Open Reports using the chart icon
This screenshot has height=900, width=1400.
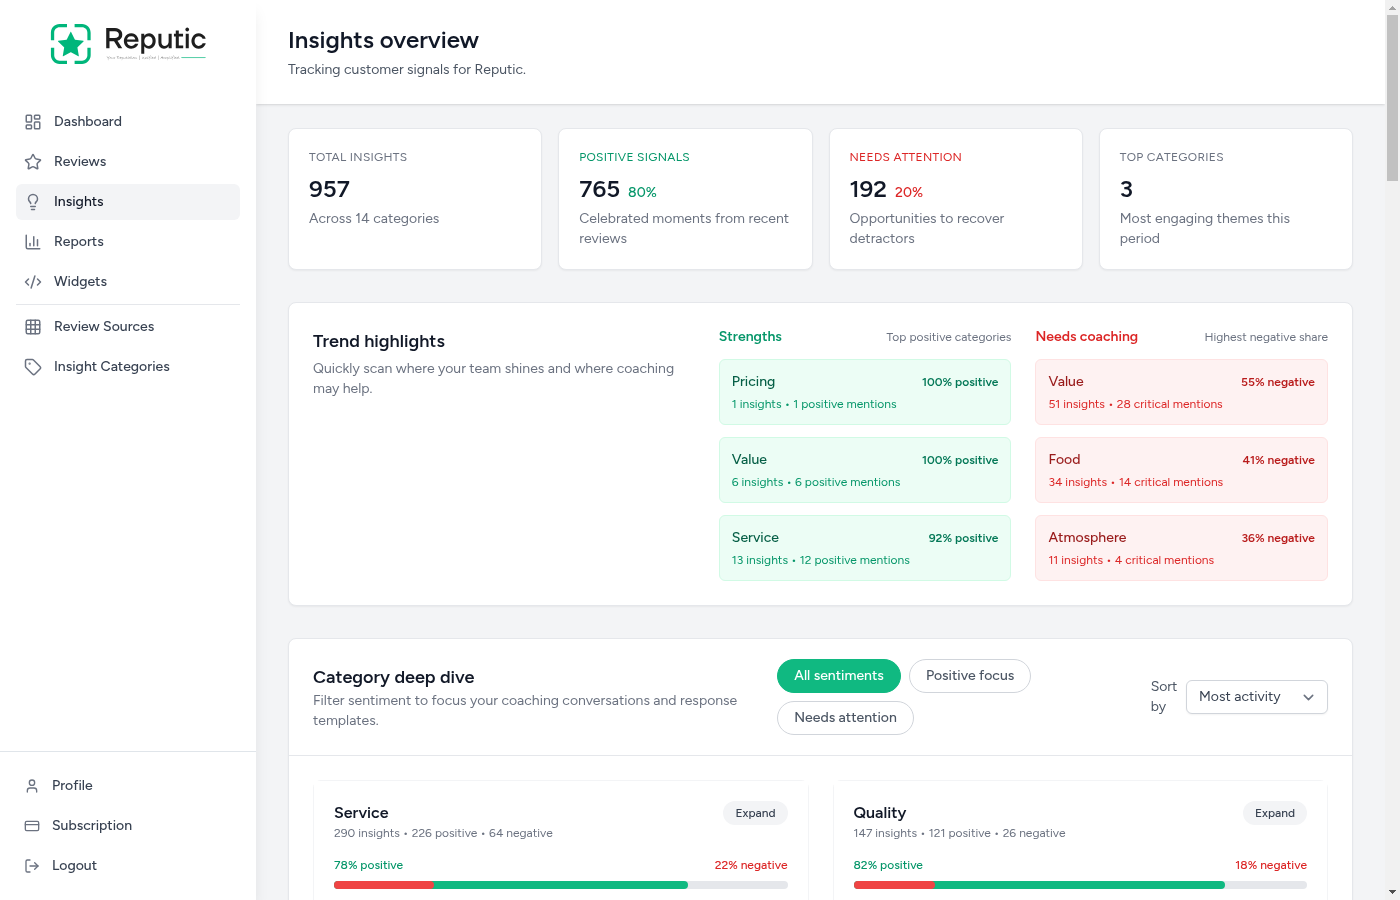33,241
